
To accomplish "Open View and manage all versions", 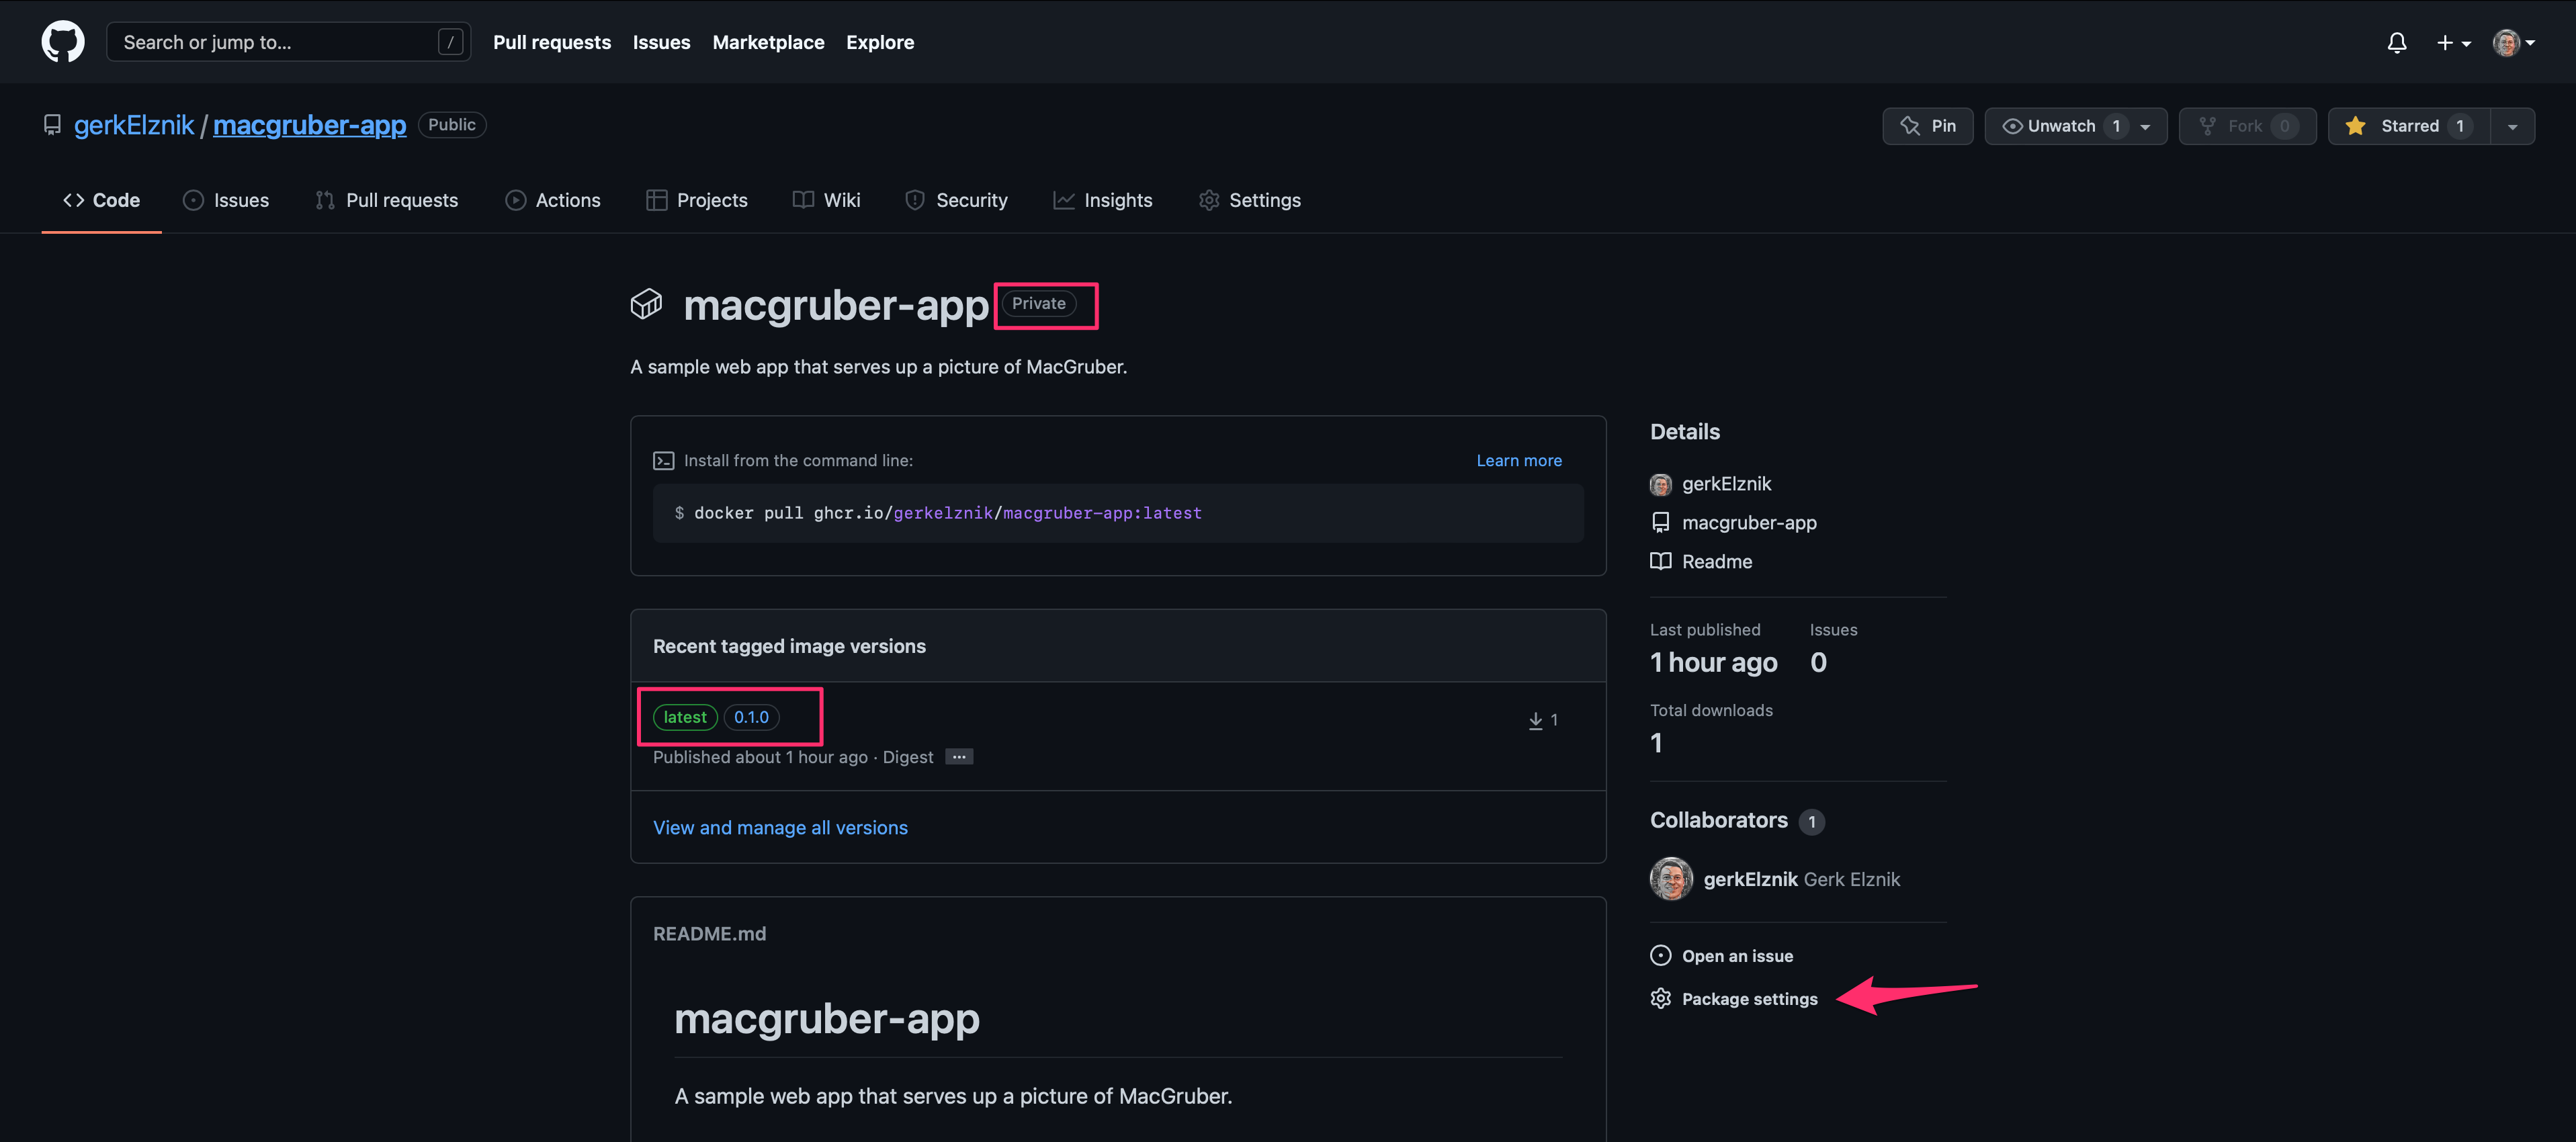I will [780, 827].
